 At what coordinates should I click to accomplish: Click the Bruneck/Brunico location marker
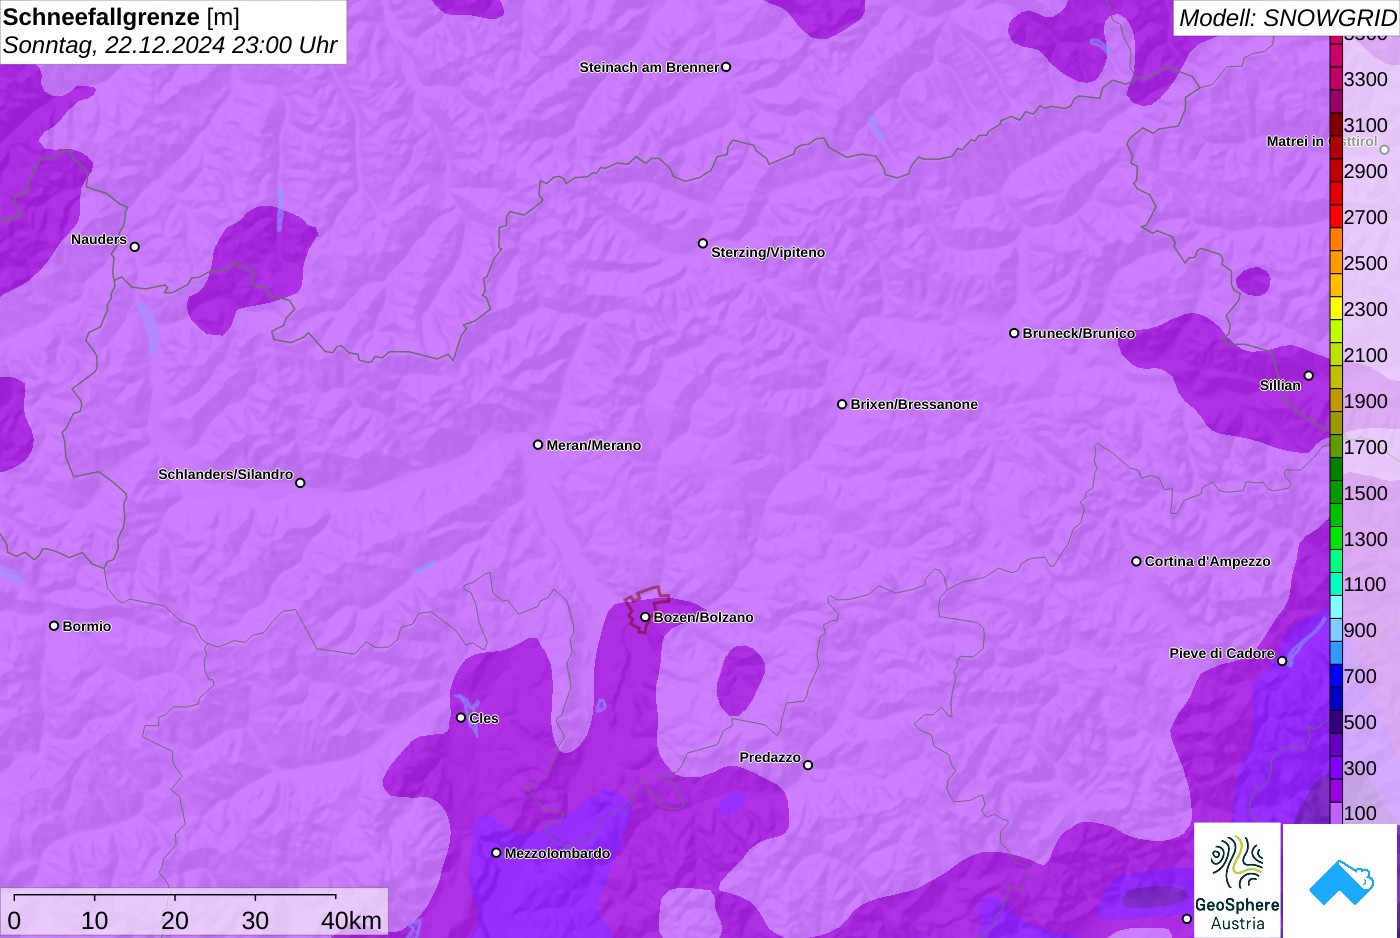point(1014,333)
